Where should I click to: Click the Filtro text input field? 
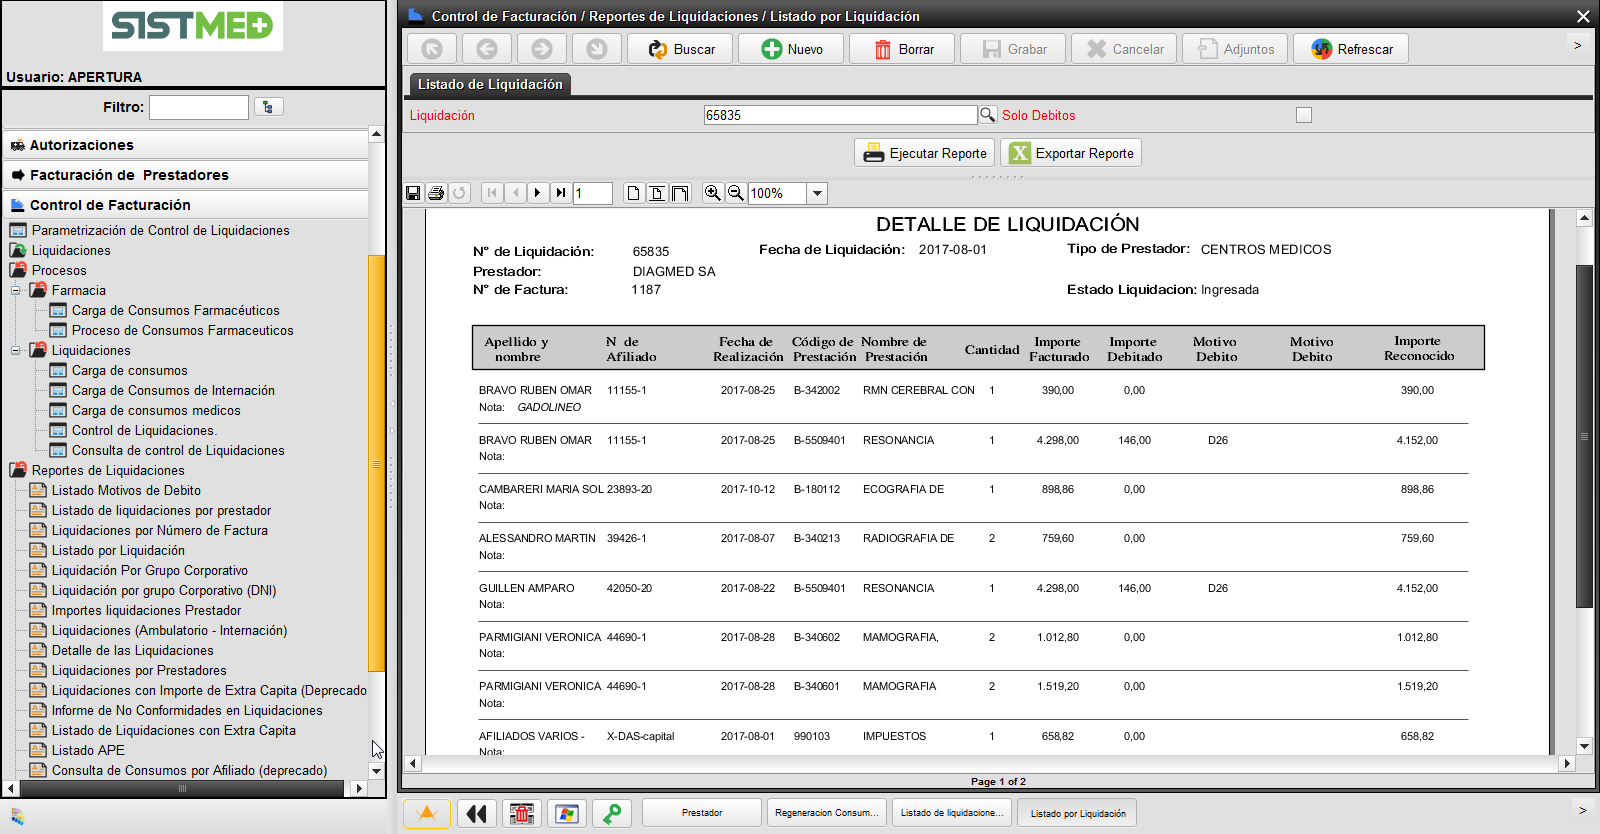point(199,107)
